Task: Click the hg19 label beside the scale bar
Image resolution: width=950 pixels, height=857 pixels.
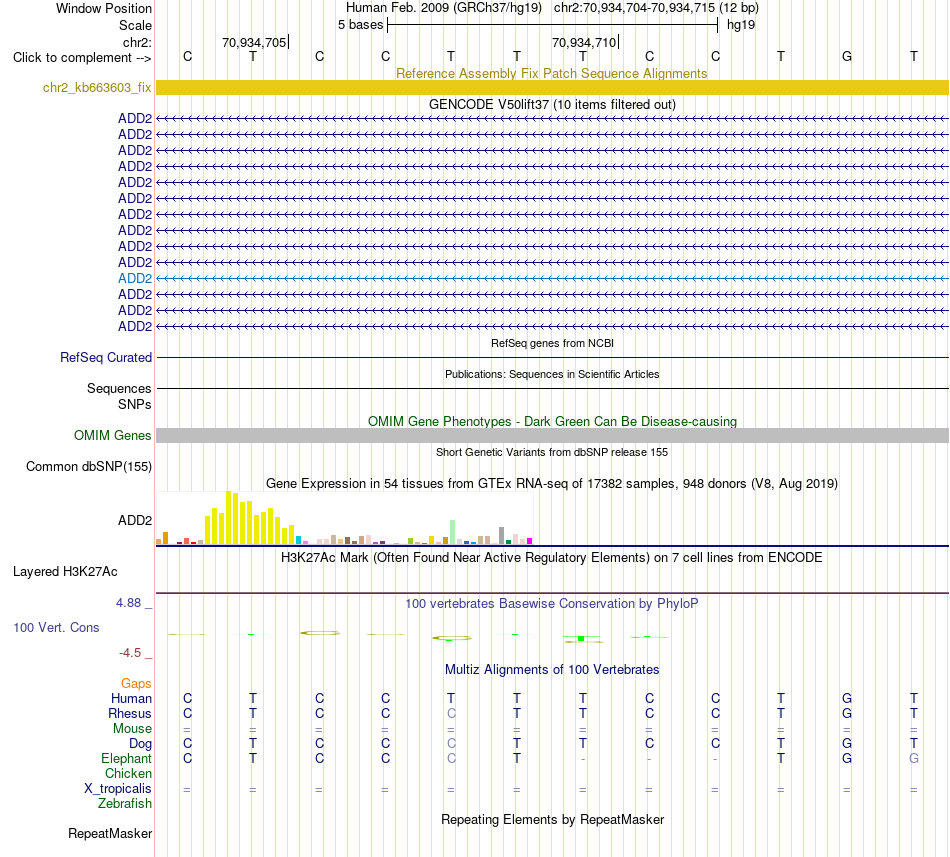Action: pyautogui.click(x=741, y=25)
